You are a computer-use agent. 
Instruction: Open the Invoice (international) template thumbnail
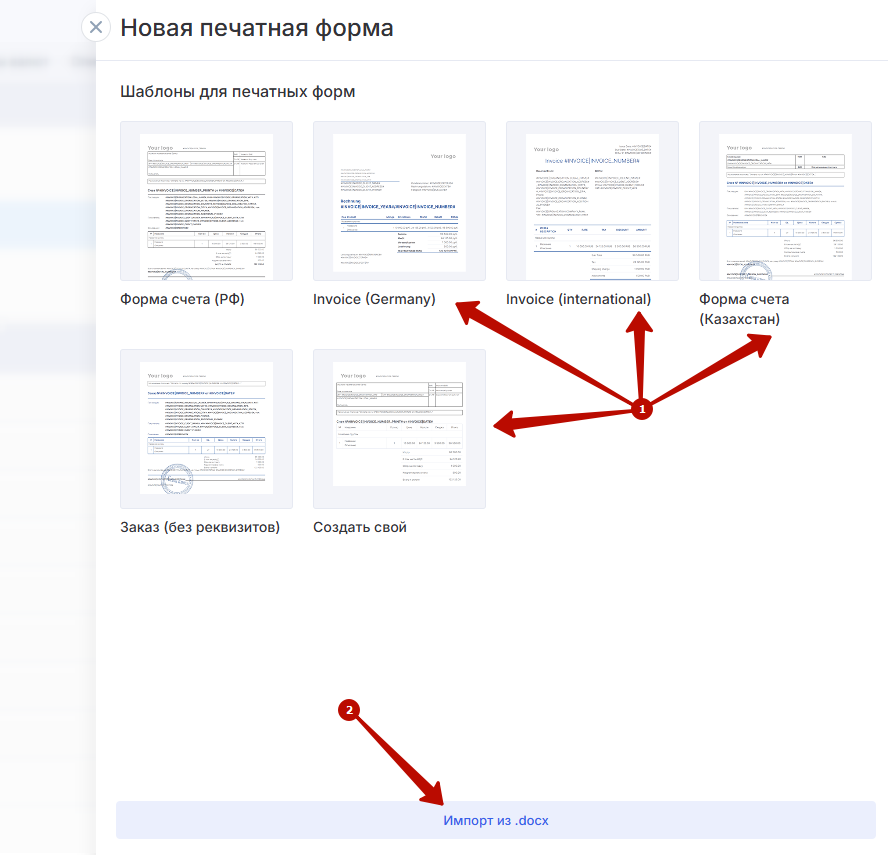coord(592,201)
